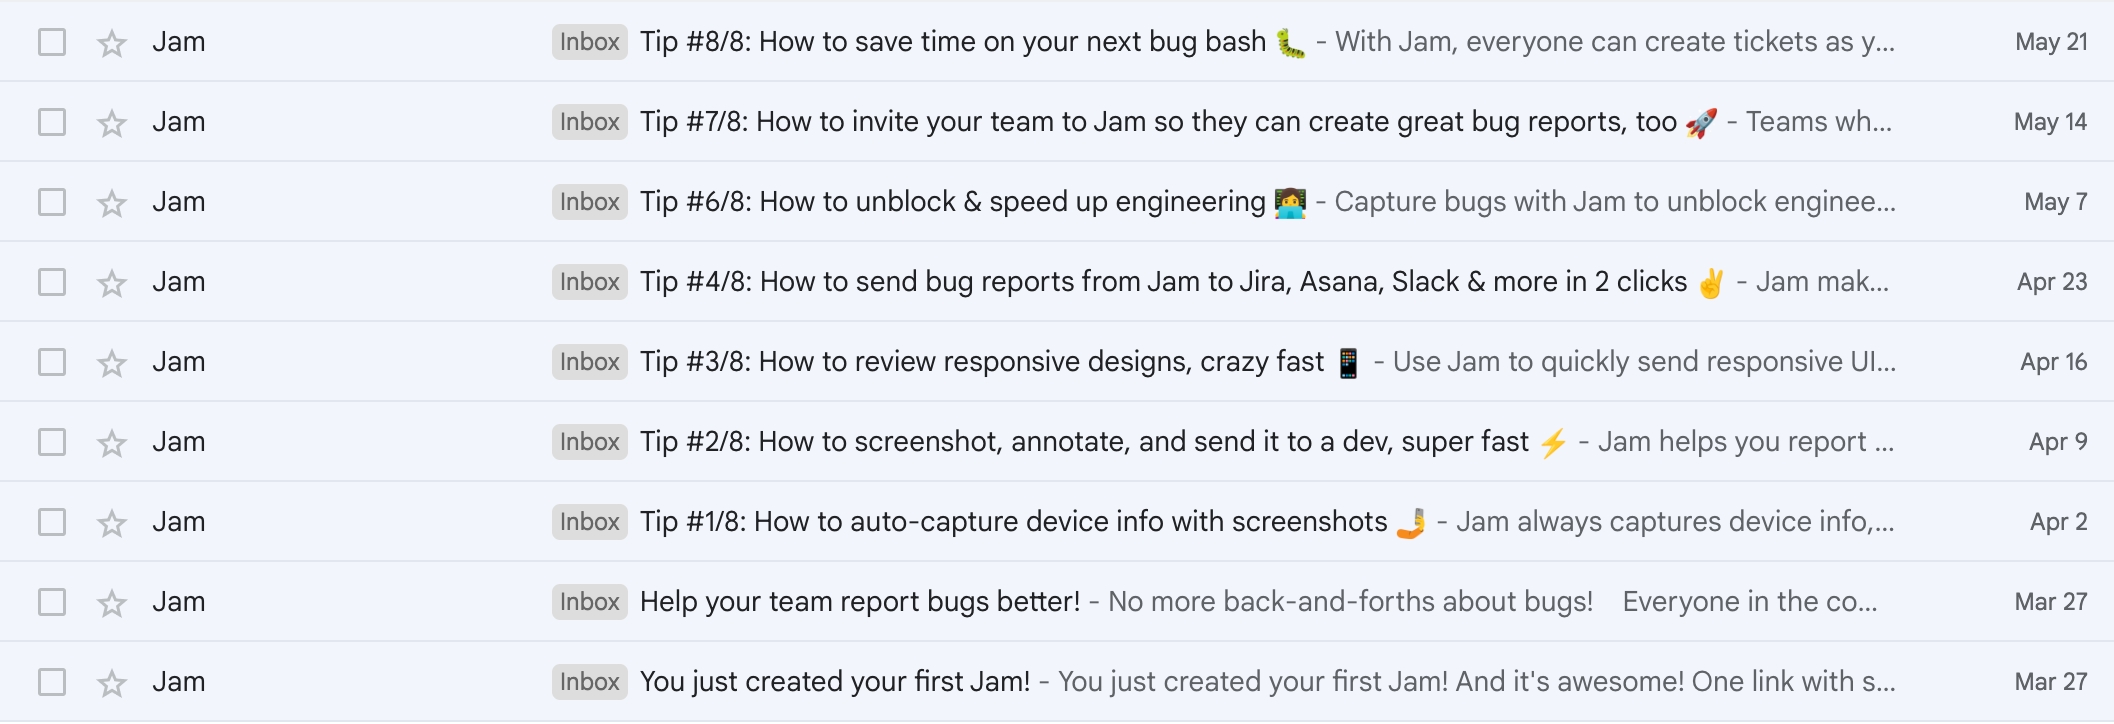Select the Tip #8/8 email checkbox
Viewport: 2114px width, 724px height.
coord(52,42)
